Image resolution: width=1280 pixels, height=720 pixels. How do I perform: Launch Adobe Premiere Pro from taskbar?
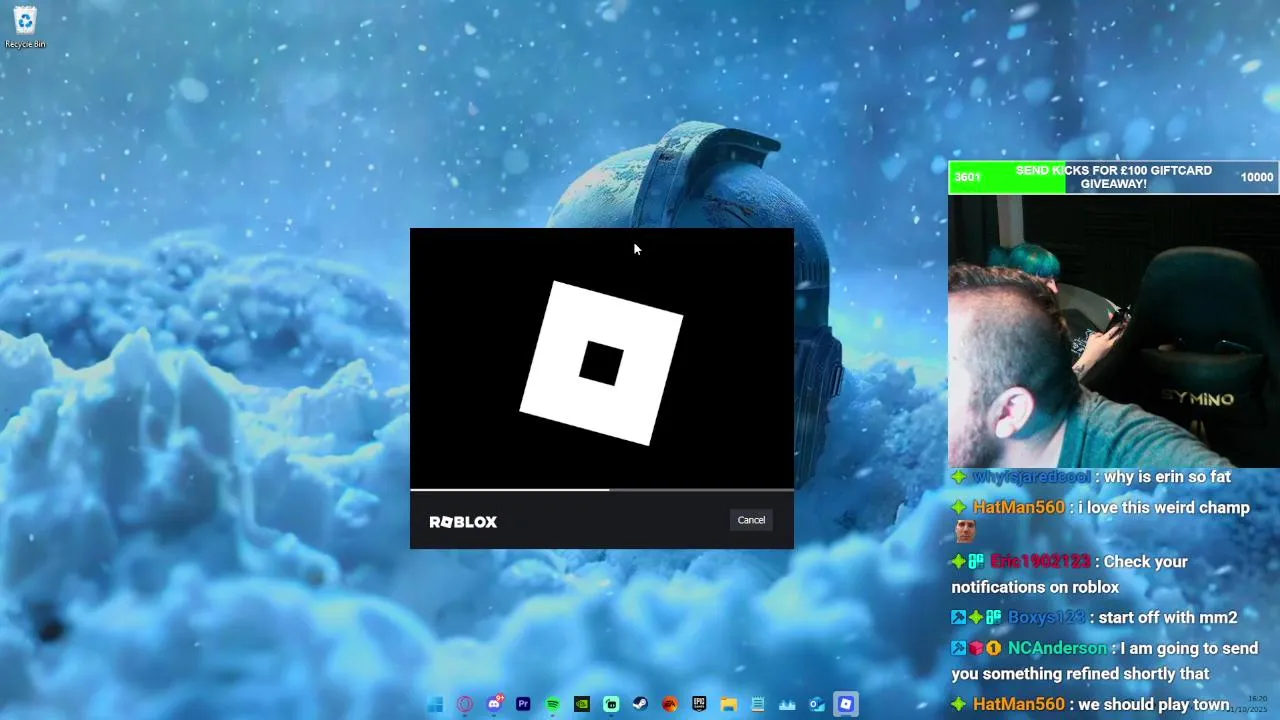tap(523, 704)
